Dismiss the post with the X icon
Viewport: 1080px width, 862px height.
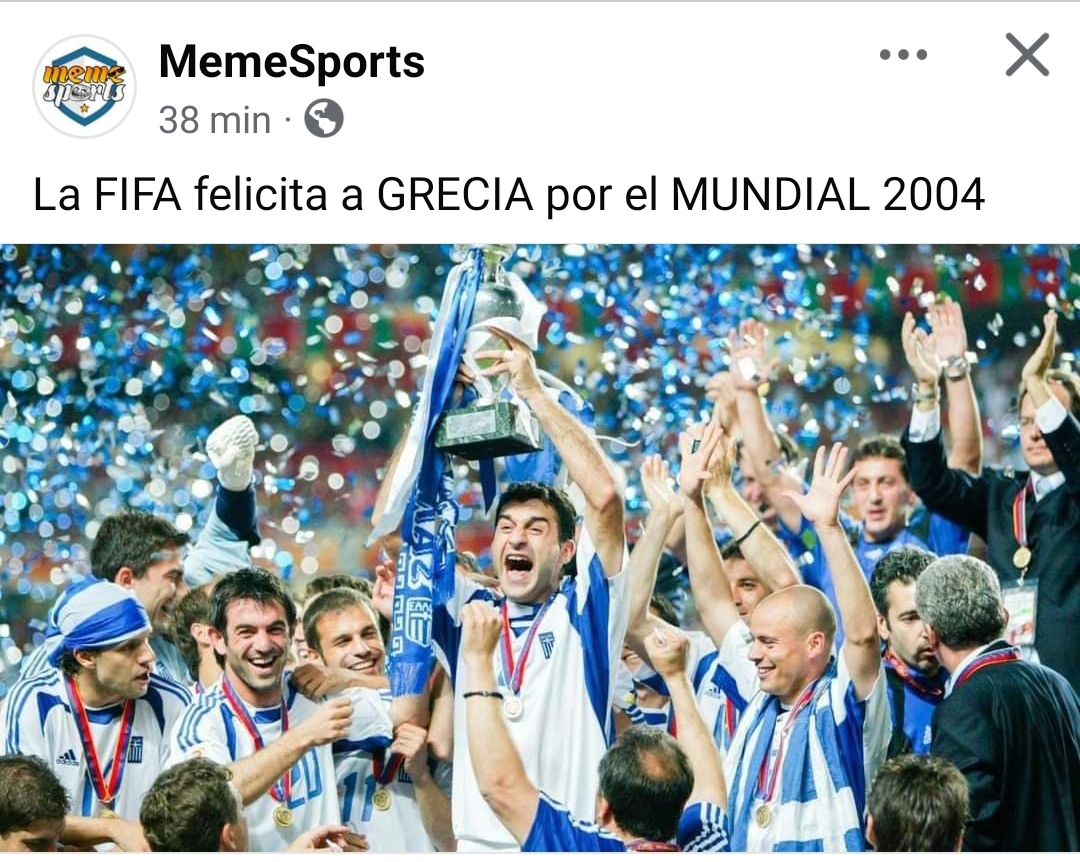tap(1027, 54)
